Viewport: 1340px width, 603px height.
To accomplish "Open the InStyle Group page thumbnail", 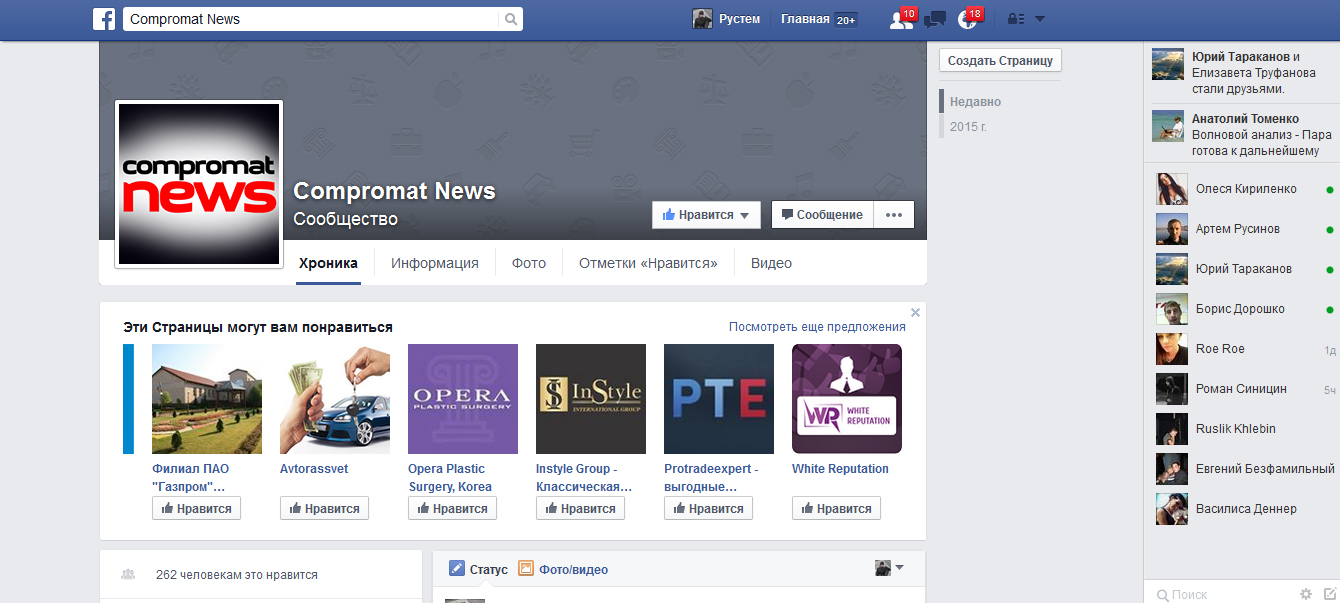I will point(591,399).
